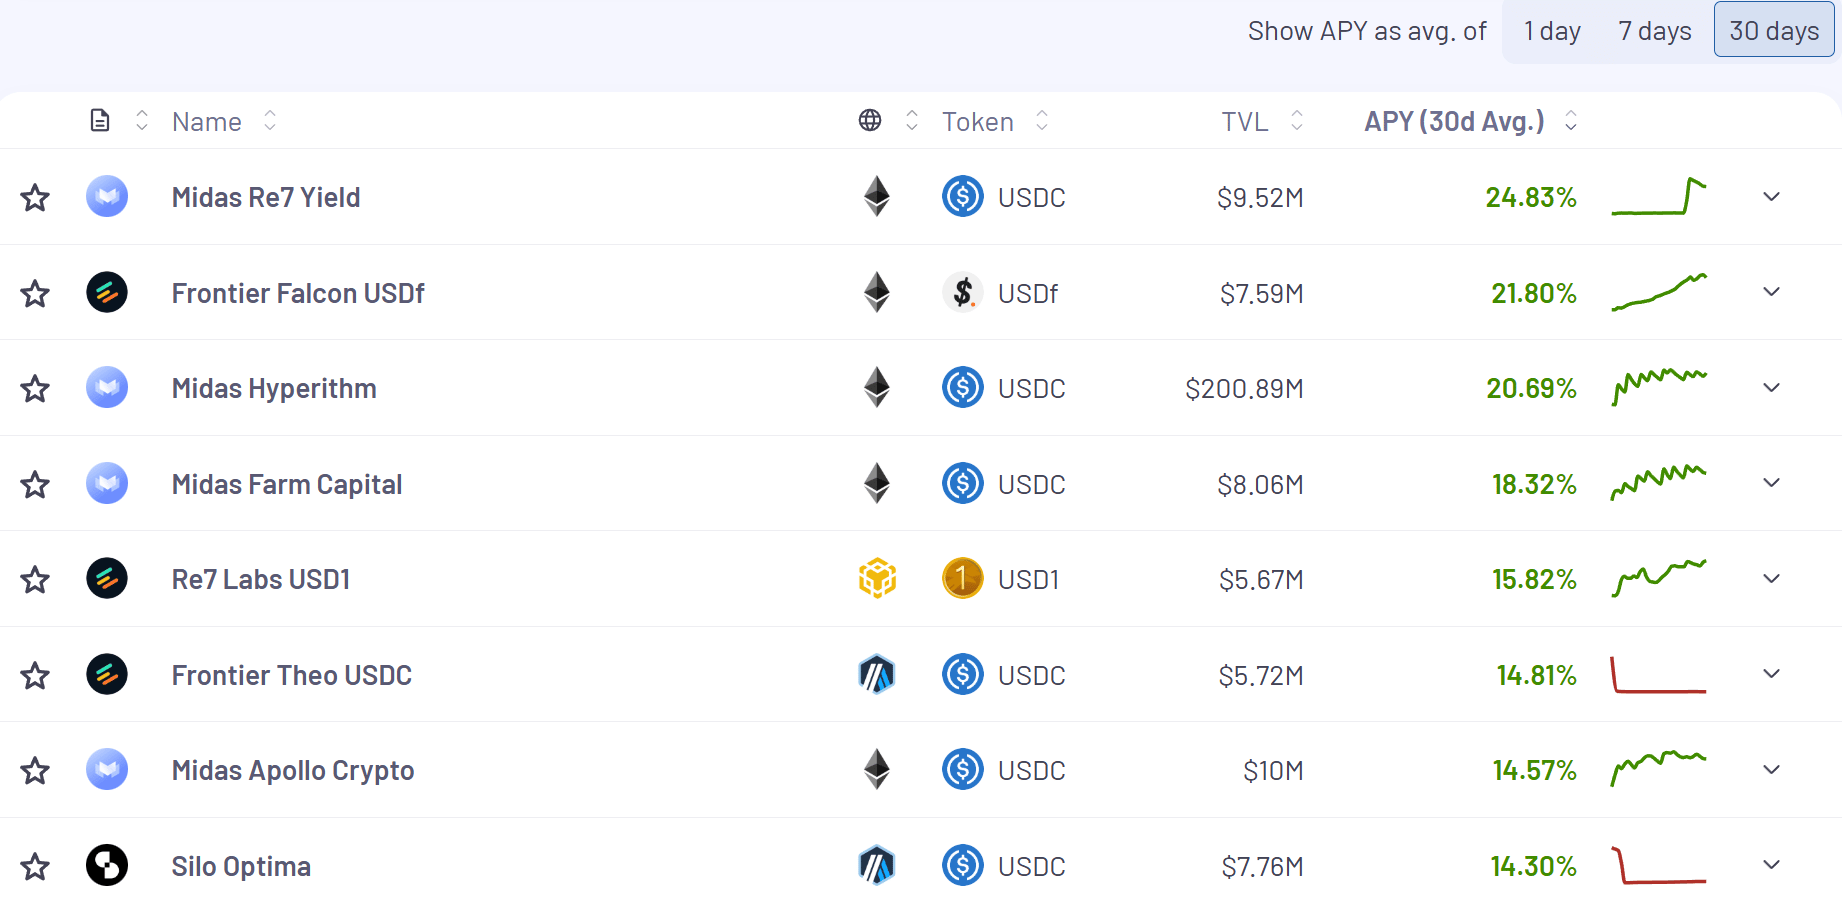Toggle favorite star for Silo Optima
Viewport: 1842px width, 904px height.
35,867
